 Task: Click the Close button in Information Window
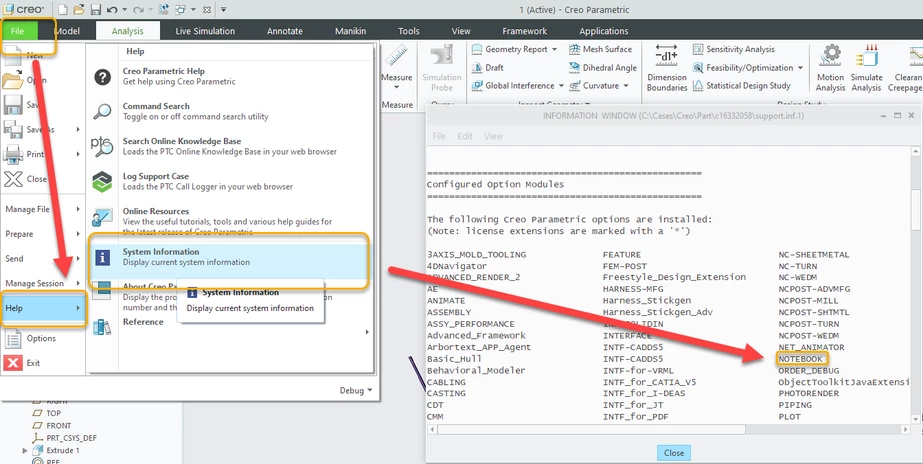pyautogui.click(x=674, y=453)
